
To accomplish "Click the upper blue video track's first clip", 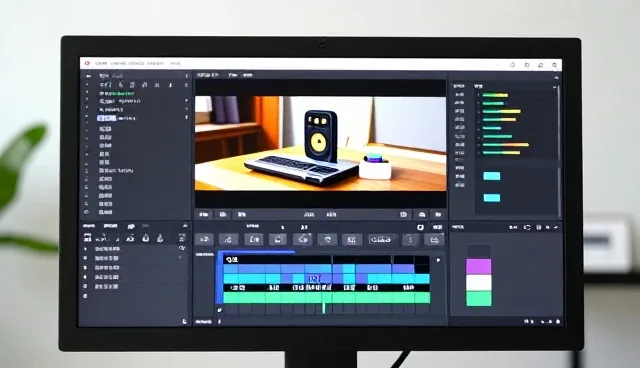I will pos(231,269).
